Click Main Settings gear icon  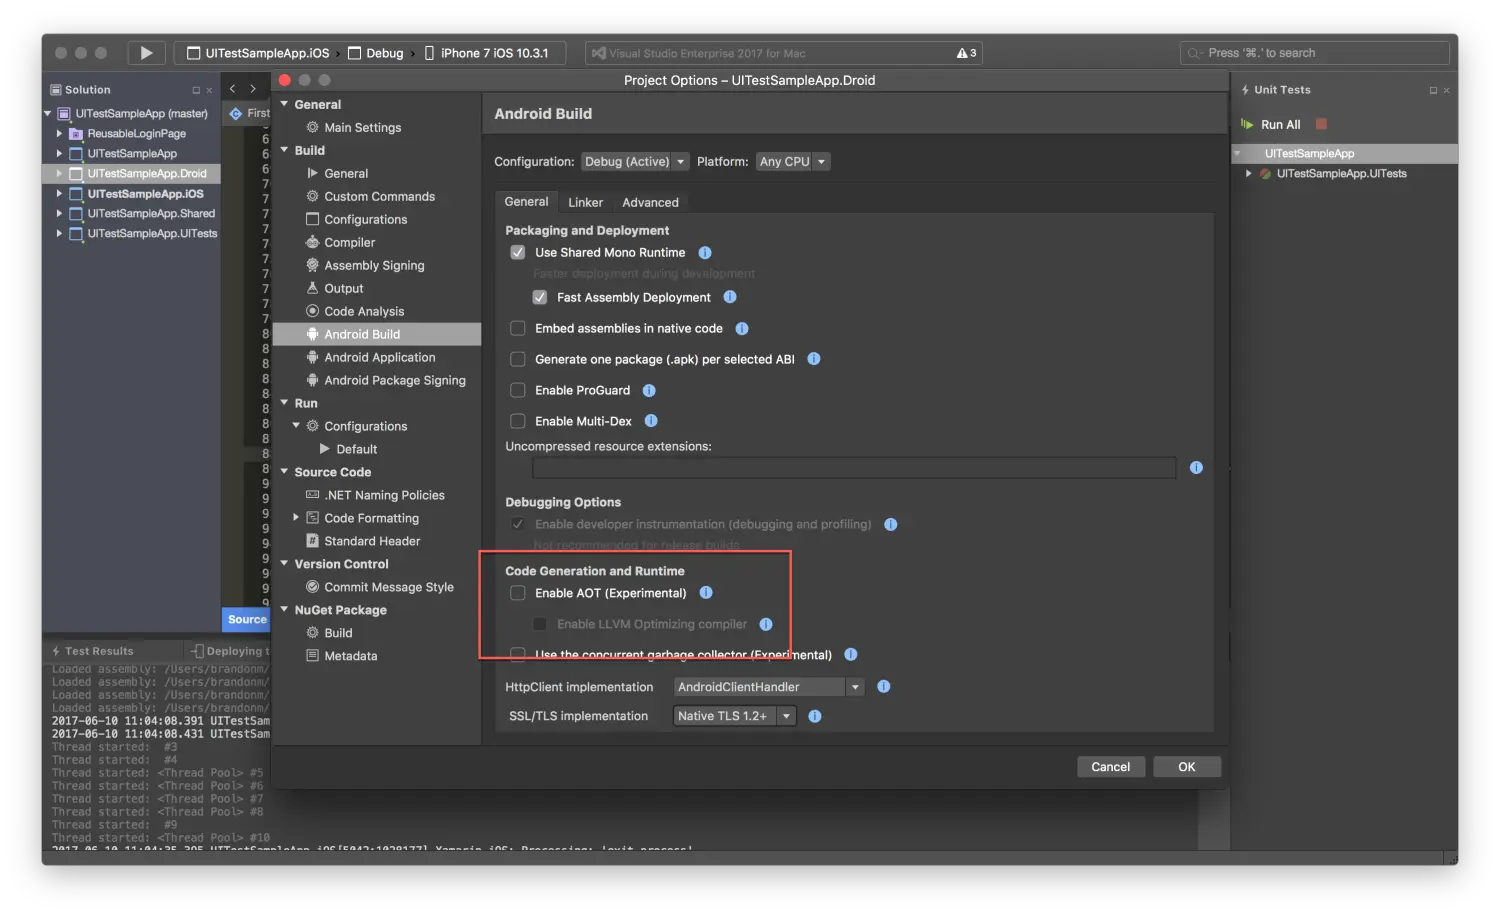click(x=312, y=127)
